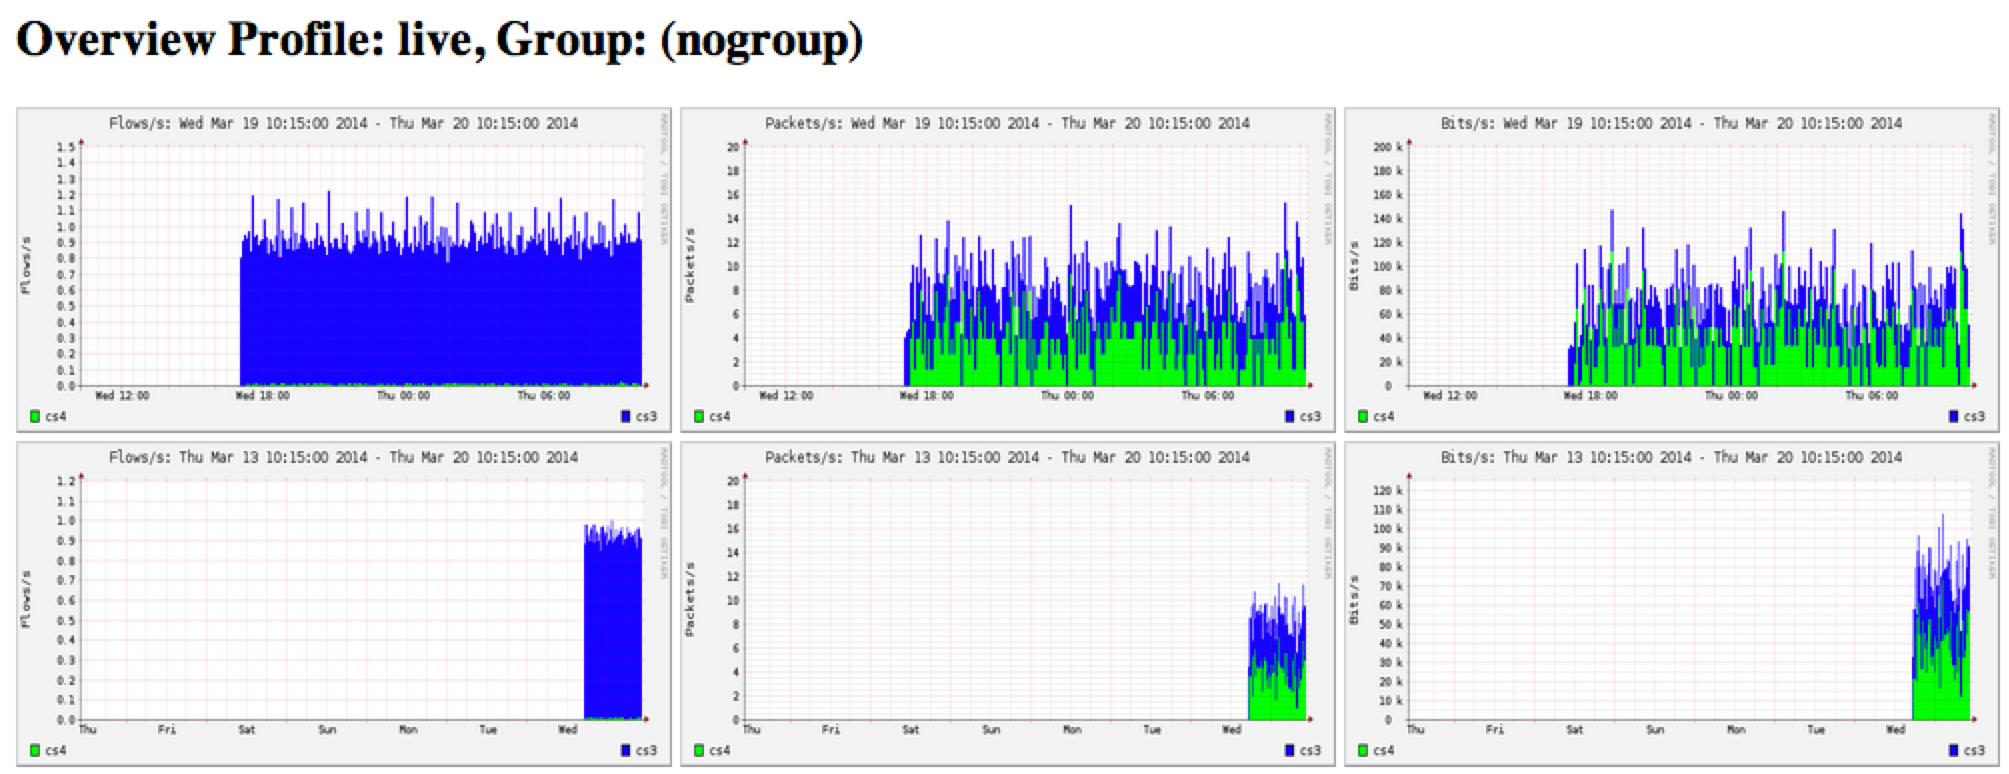Click "Sat" axis label on weekly Flows/s graph
2009x774 pixels.
click(247, 730)
